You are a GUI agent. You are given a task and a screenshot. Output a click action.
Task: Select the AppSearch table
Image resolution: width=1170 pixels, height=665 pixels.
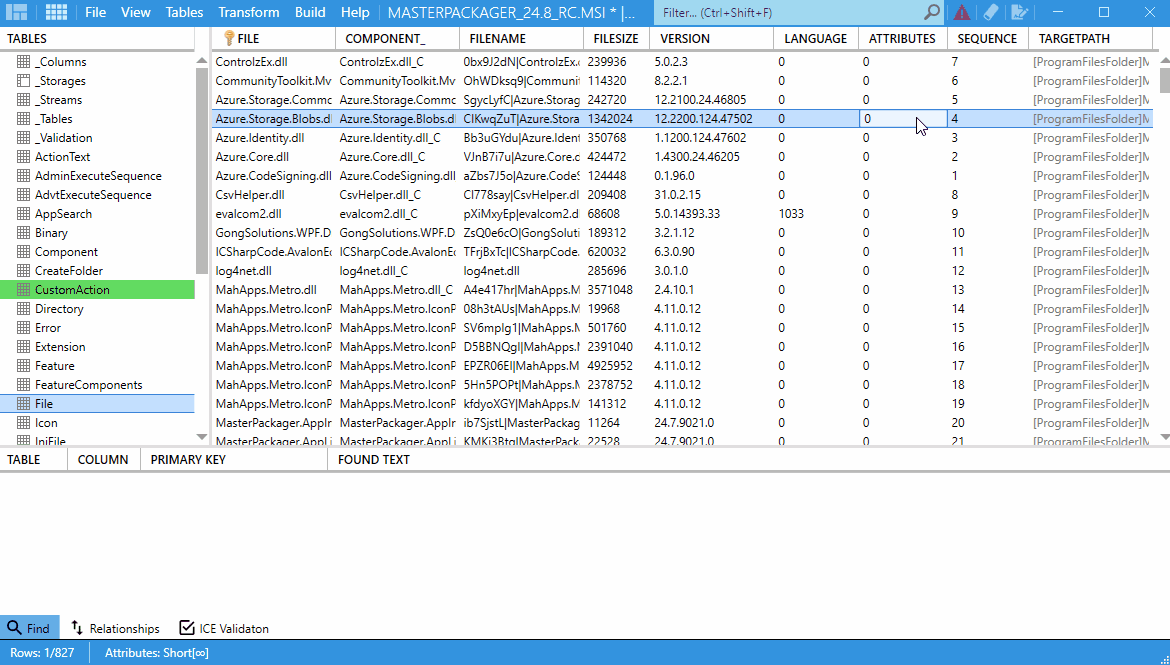point(98,214)
